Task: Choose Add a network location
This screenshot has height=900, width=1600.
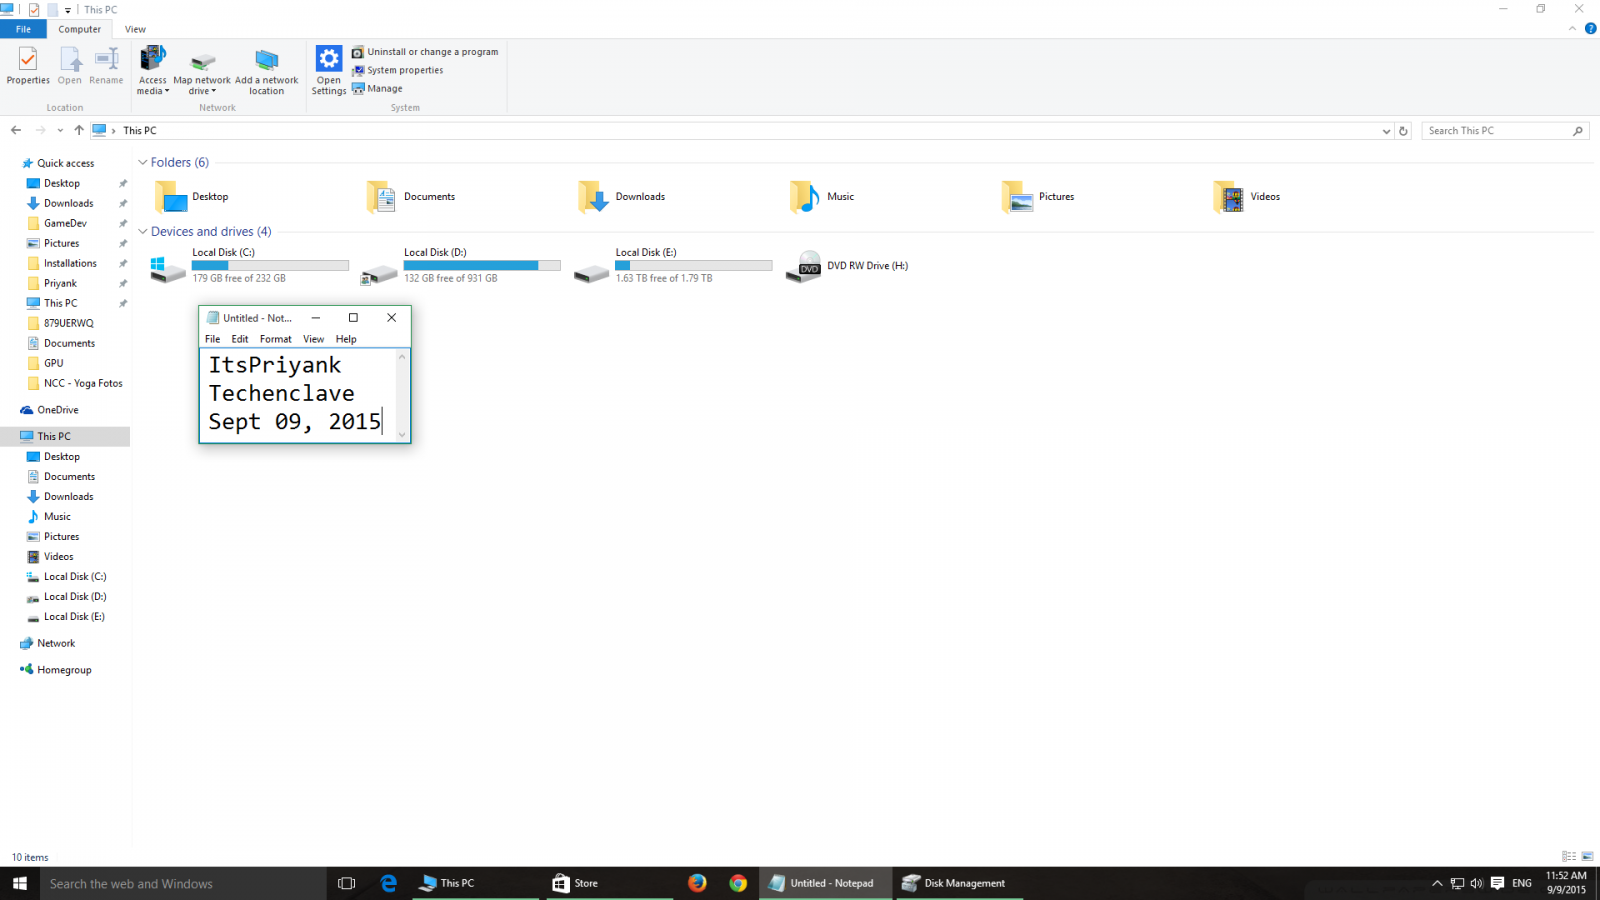Action: click(266, 71)
